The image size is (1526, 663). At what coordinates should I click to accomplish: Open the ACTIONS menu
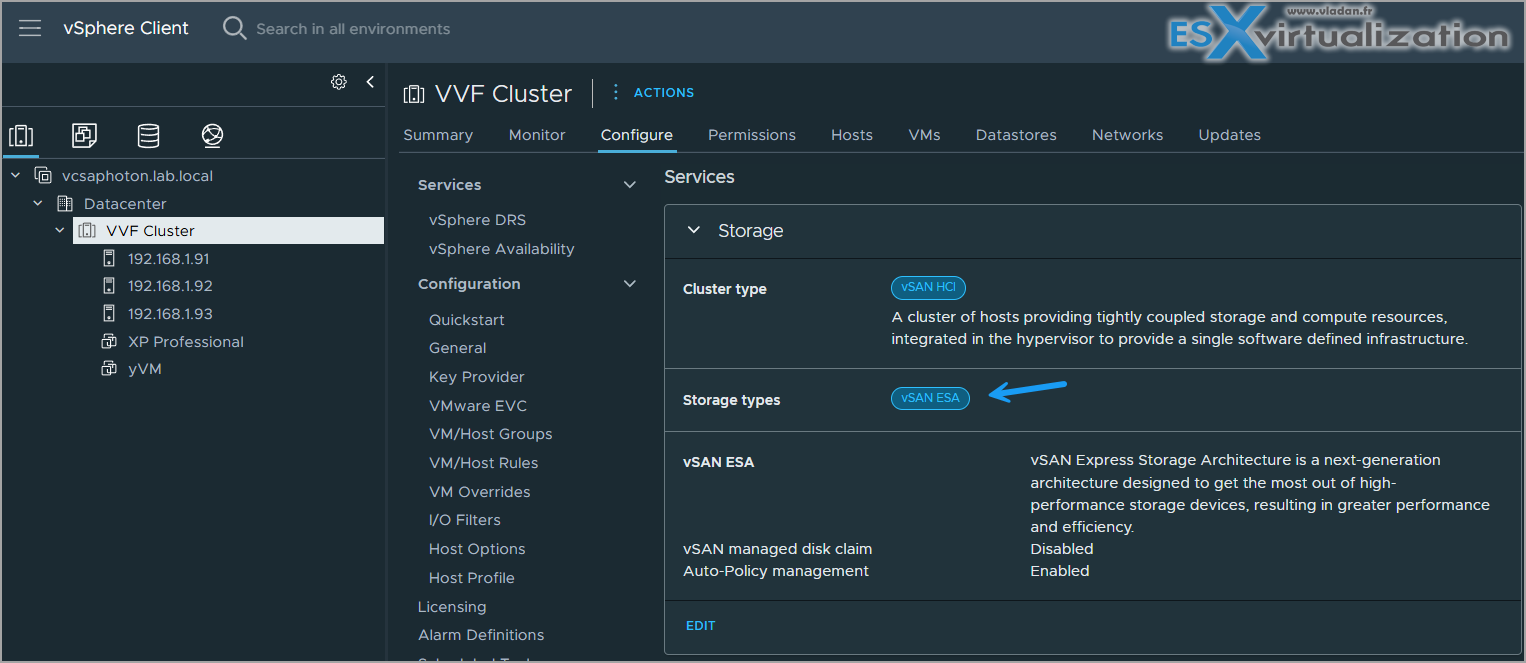click(664, 92)
